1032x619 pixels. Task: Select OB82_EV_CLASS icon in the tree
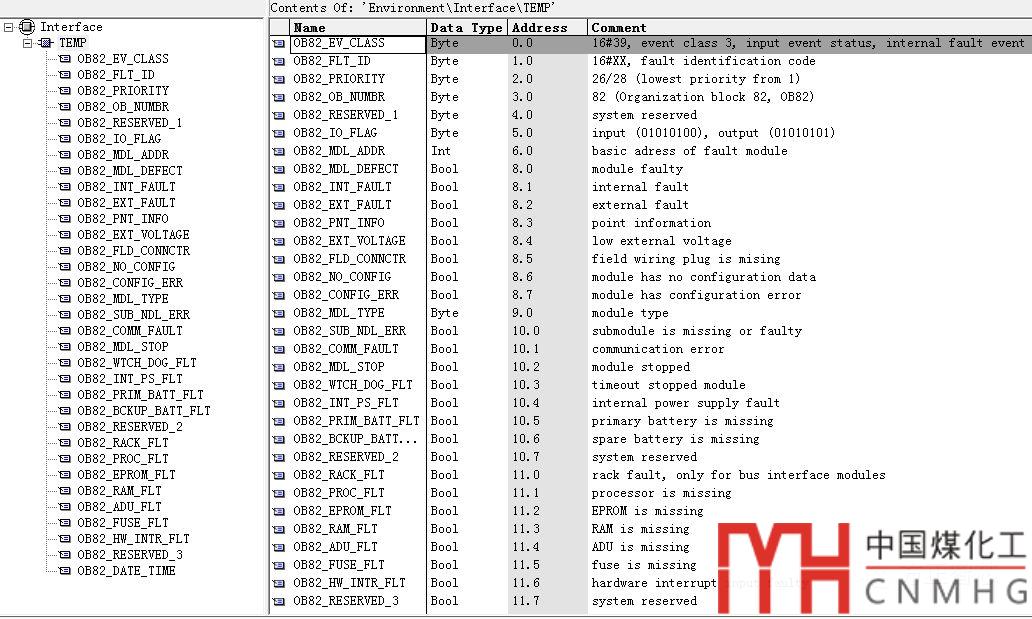pyautogui.click(x=65, y=59)
